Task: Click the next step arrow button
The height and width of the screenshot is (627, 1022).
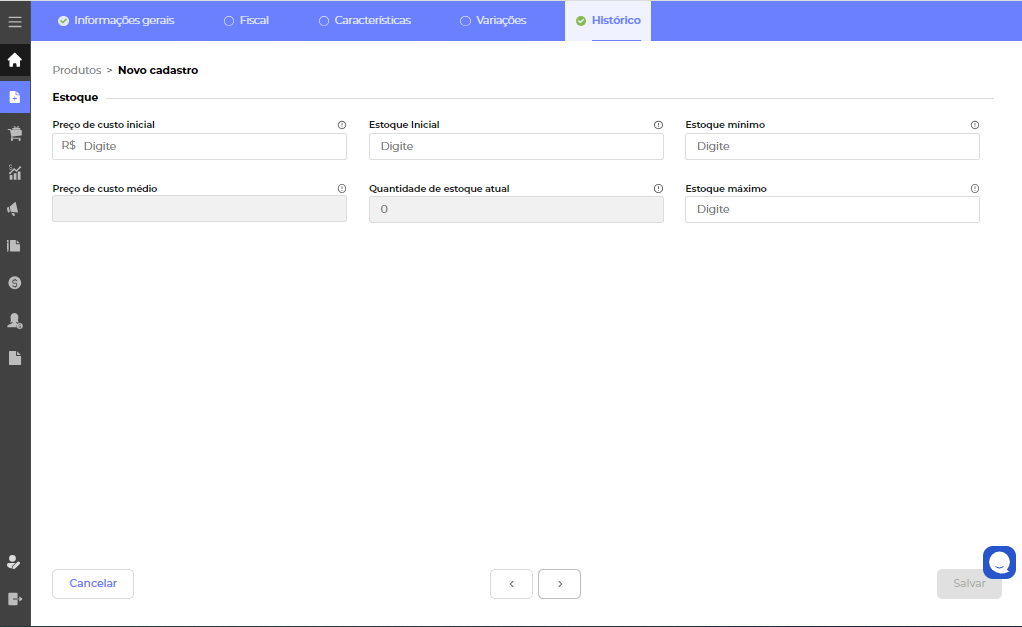Action: tap(559, 584)
